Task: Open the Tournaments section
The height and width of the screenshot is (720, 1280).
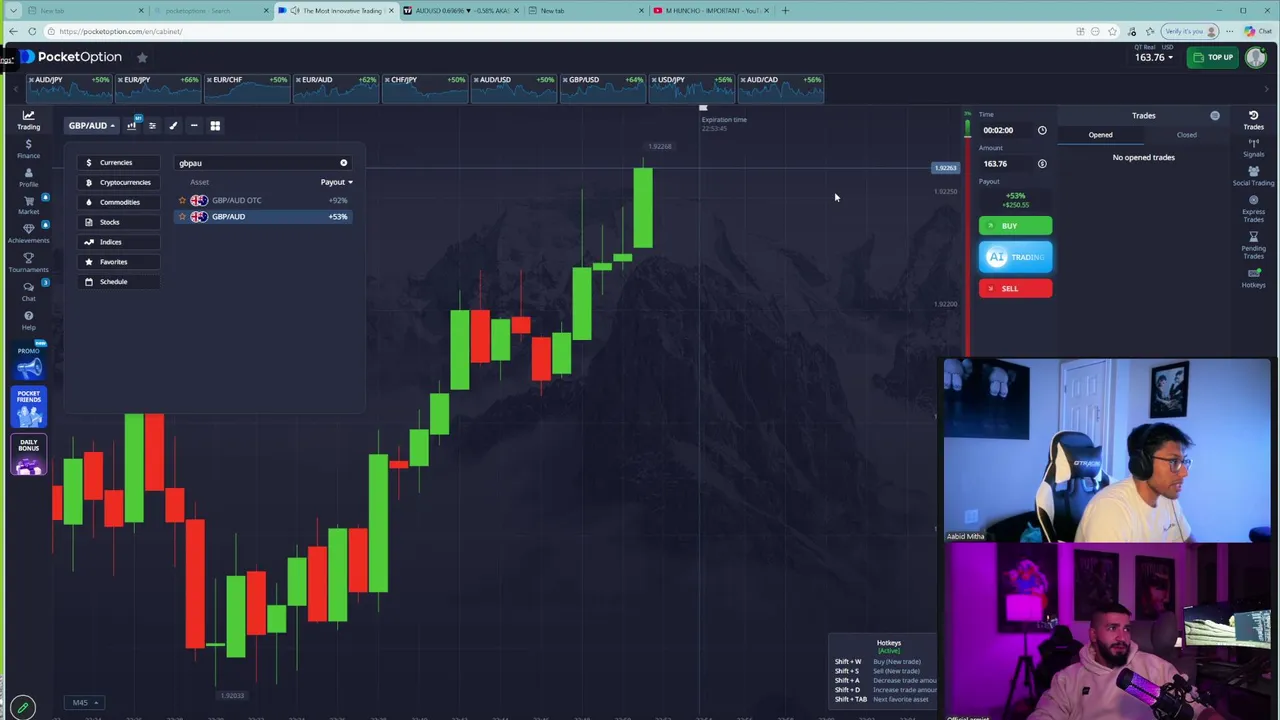Action: tap(28, 262)
